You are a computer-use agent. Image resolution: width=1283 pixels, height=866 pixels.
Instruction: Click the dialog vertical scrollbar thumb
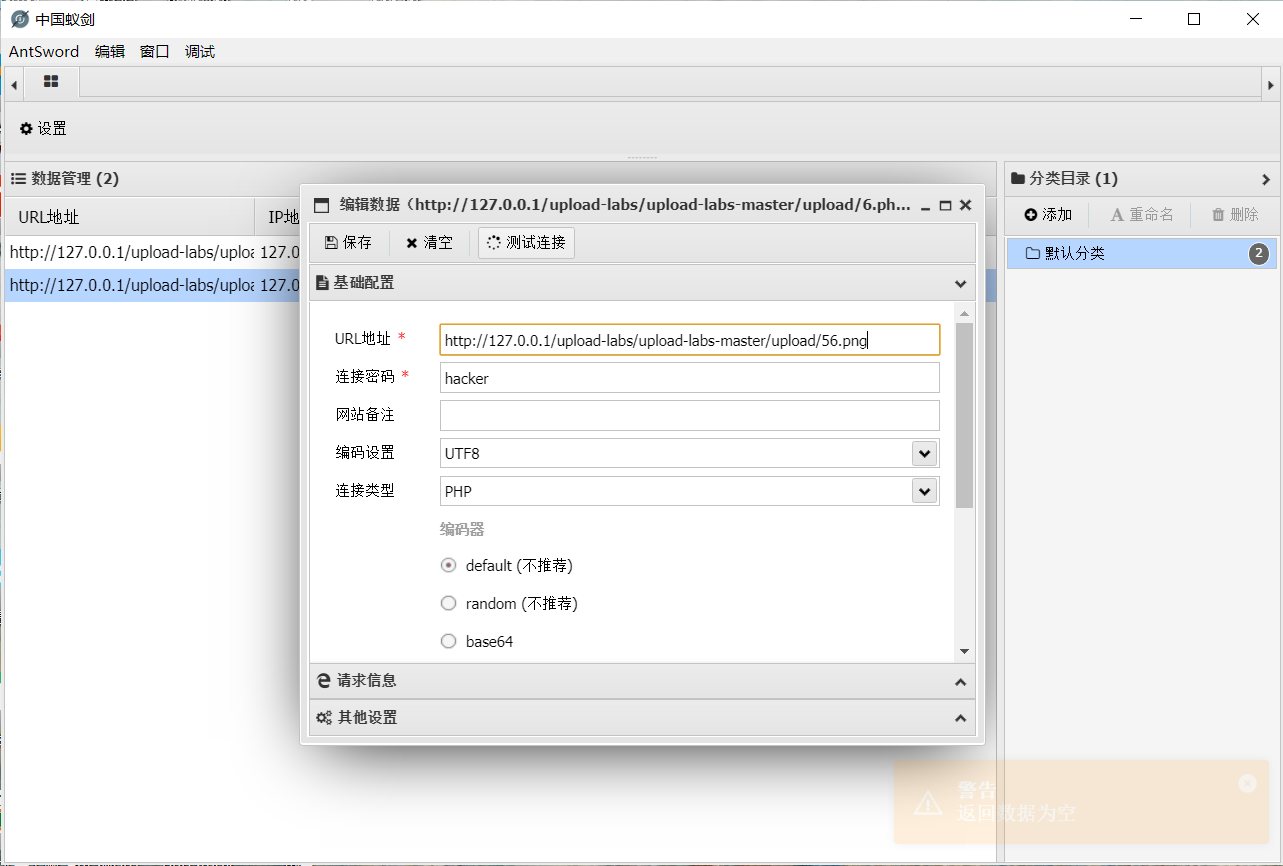pyautogui.click(x=964, y=415)
